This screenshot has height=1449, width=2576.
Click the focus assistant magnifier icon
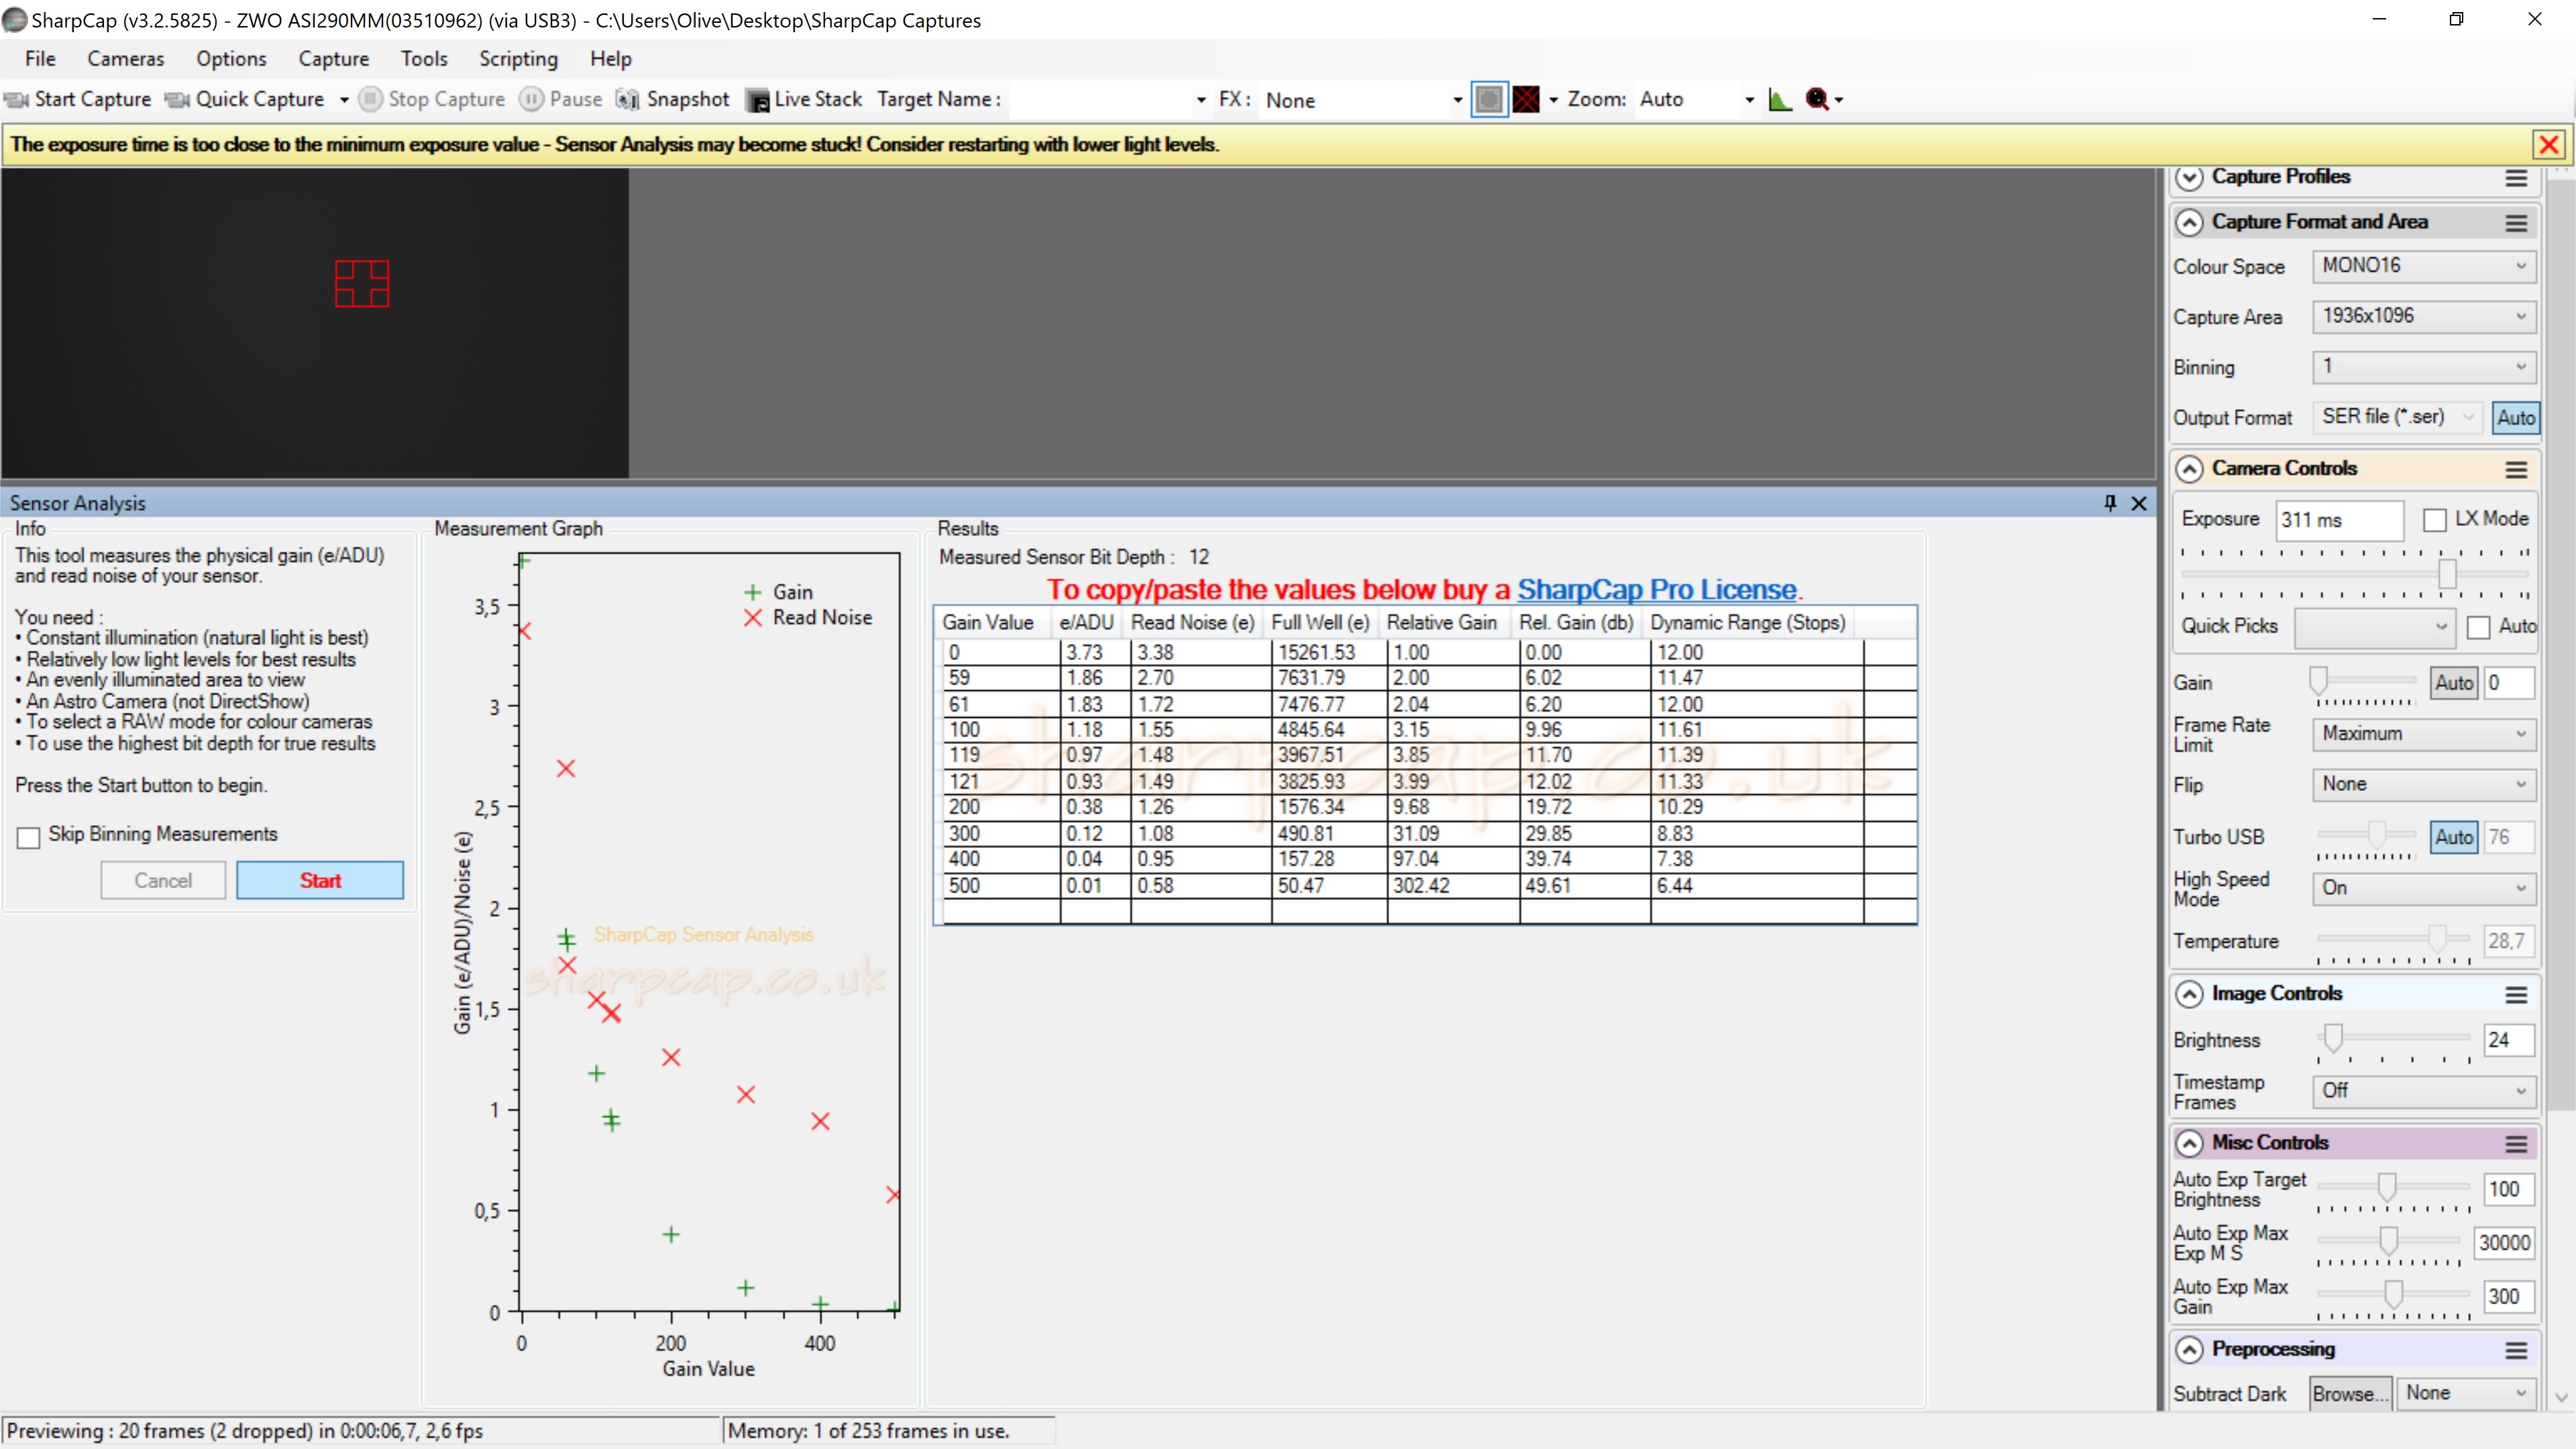click(x=1817, y=99)
